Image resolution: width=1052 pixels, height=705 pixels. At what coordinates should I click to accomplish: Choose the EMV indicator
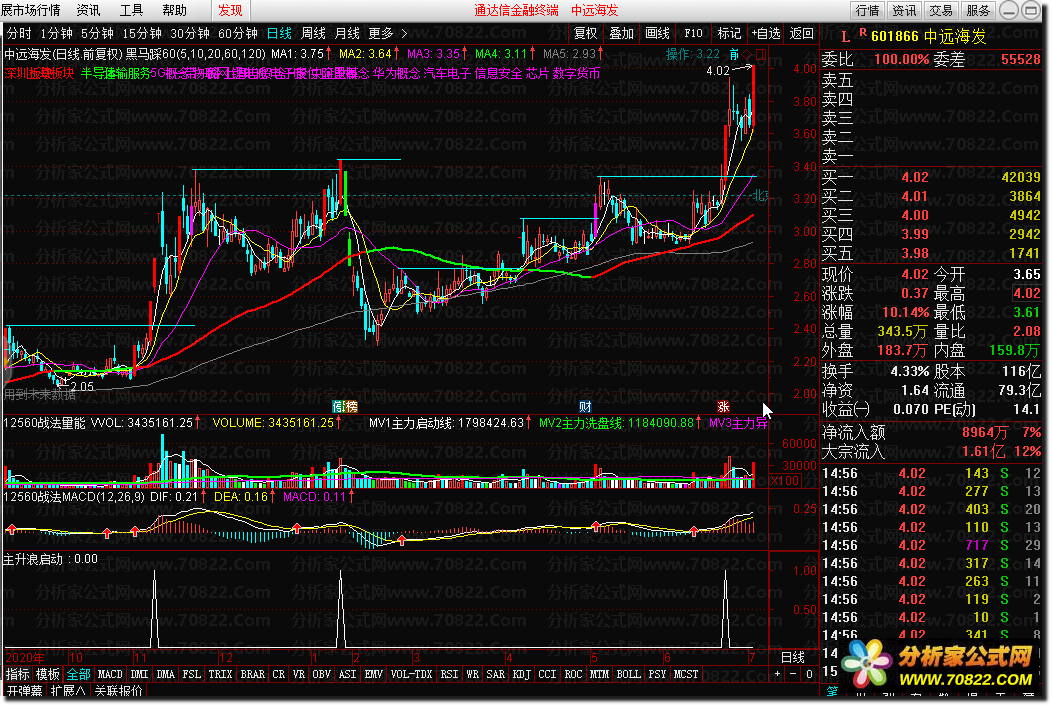[374, 674]
